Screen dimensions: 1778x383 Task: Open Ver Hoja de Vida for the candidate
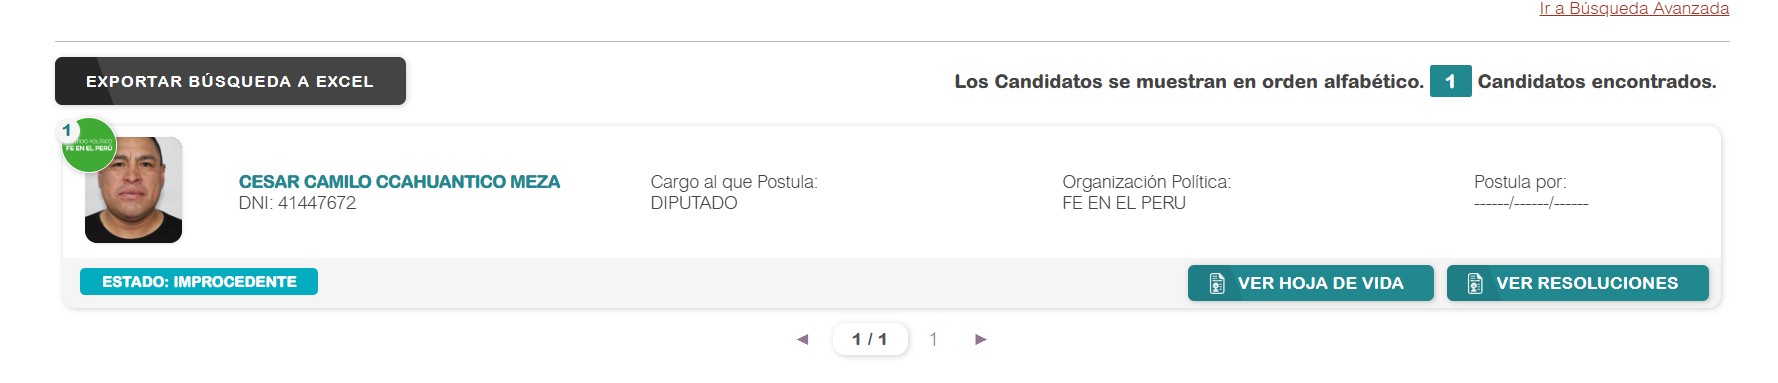point(1311,283)
